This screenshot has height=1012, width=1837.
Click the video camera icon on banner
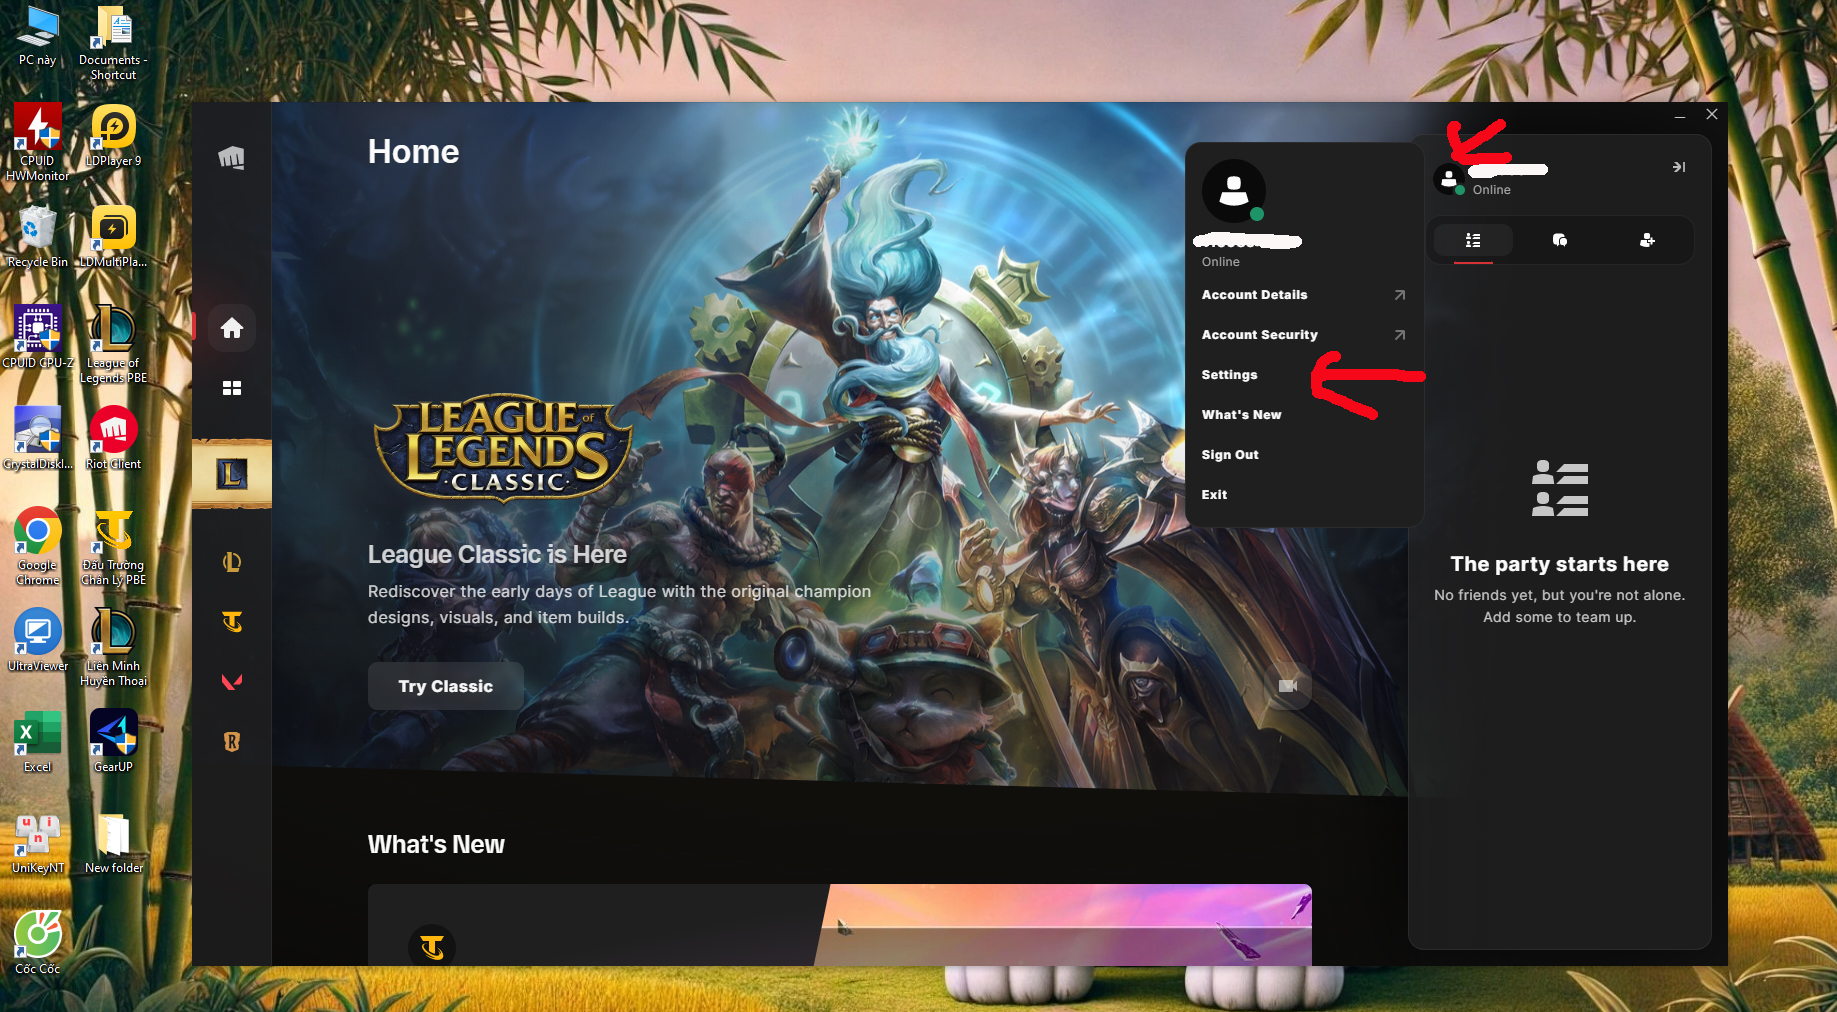[1288, 686]
